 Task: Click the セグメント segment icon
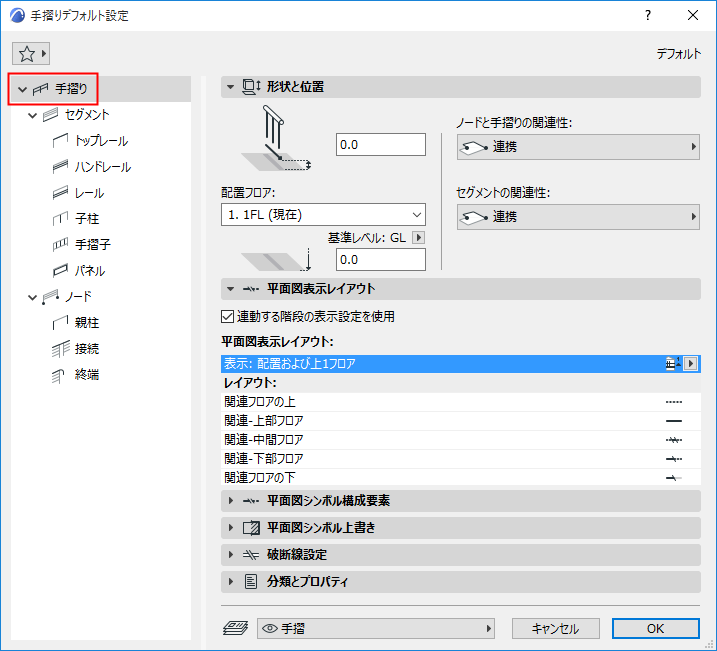[x=51, y=115]
